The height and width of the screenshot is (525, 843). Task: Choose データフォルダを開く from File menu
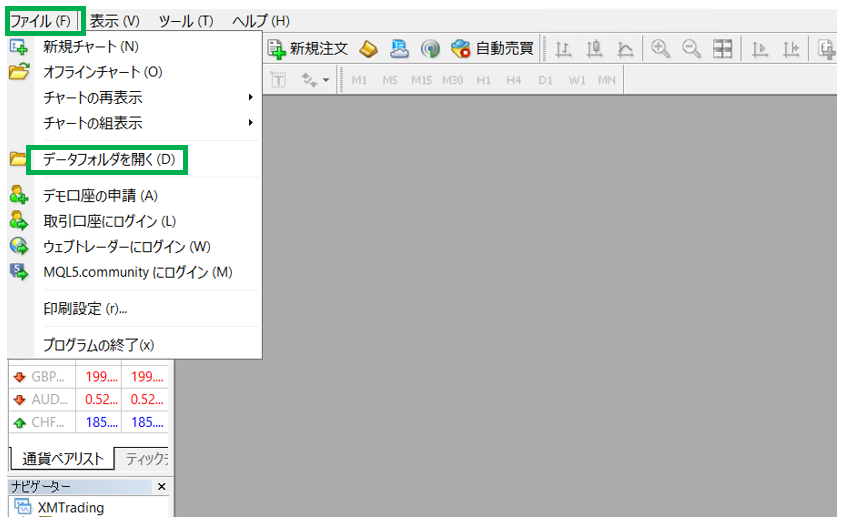(109, 159)
